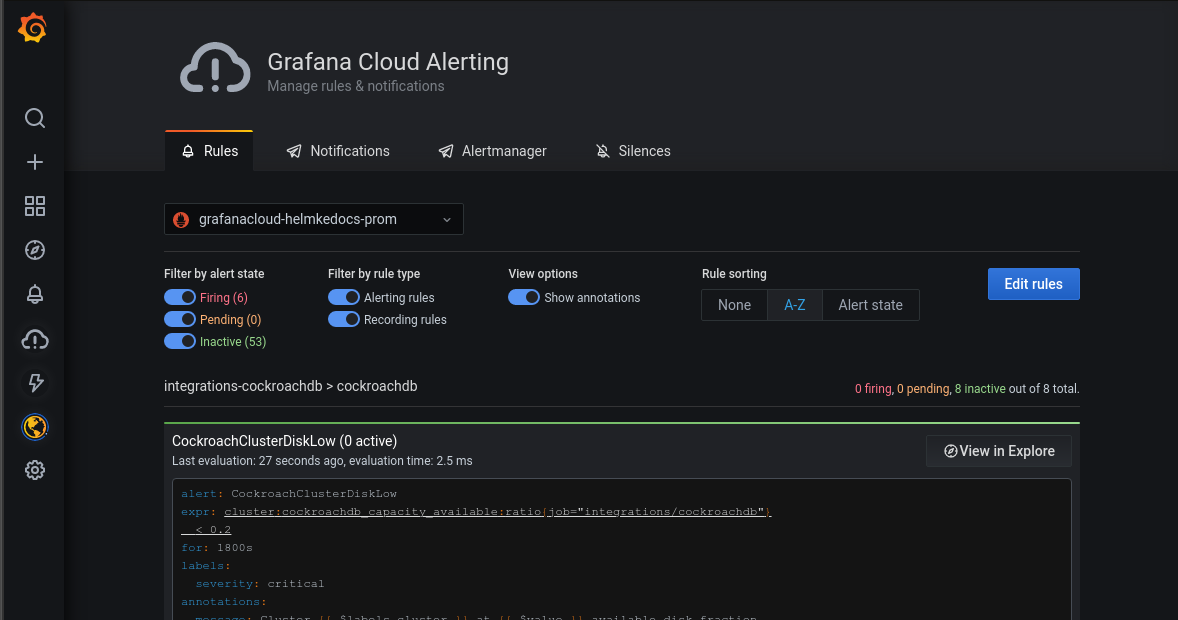1178x620 pixels.
Task: Click the Create (plus) sidebar icon
Action: (x=34, y=161)
